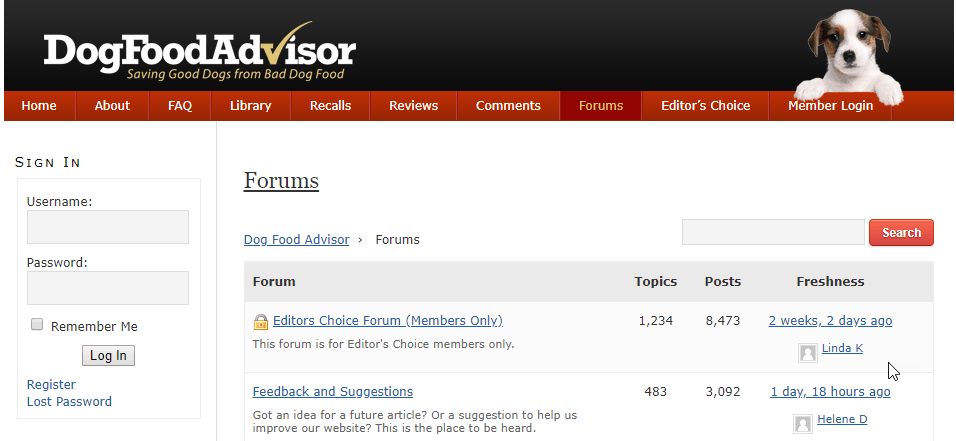Click the forum search text field
The width and height of the screenshot is (956, 441).
(x=773, y=232)
